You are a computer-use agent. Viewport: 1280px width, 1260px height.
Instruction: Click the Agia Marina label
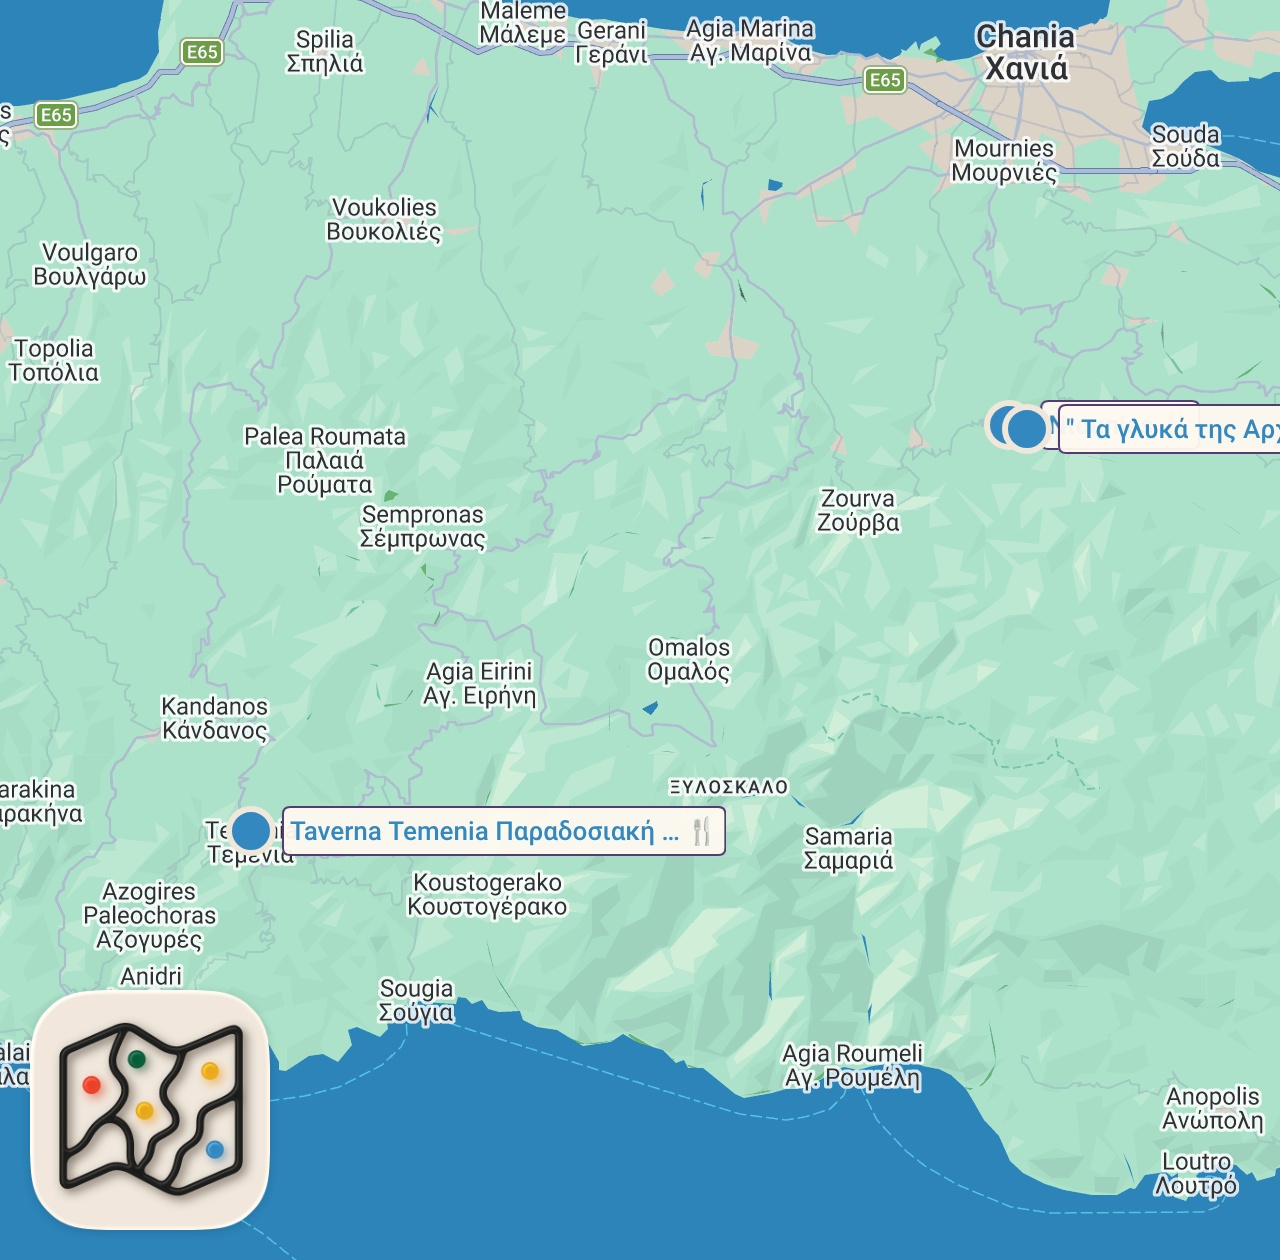[x=751, y=40]
